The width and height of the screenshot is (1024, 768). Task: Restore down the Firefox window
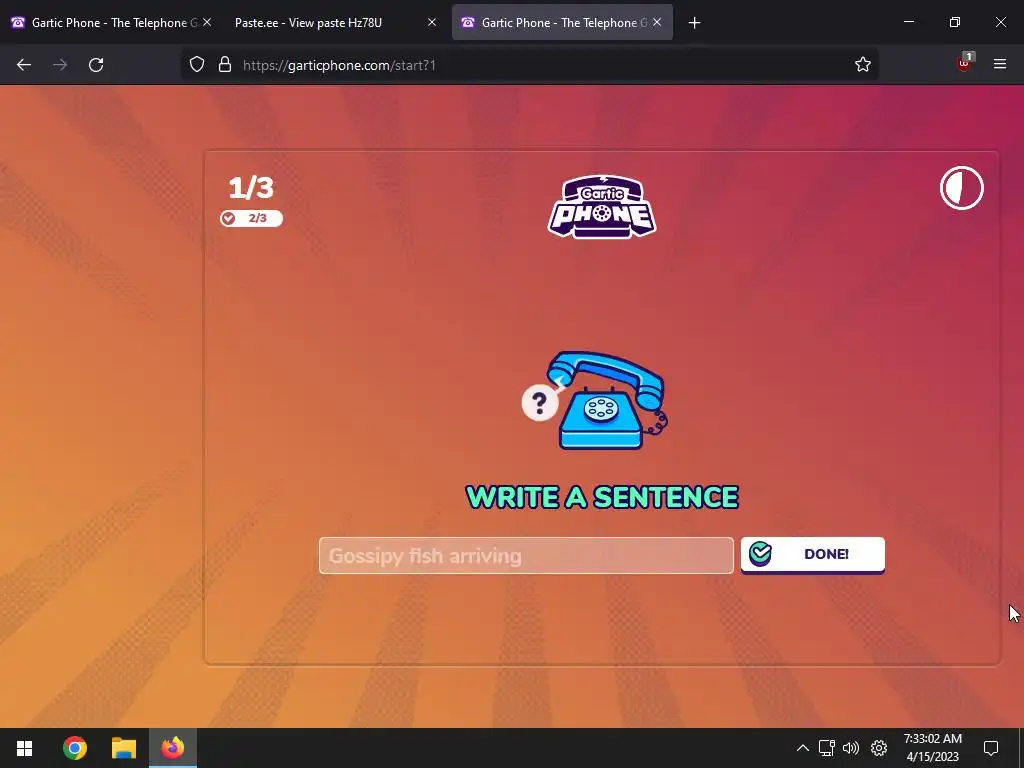(955, 22)
